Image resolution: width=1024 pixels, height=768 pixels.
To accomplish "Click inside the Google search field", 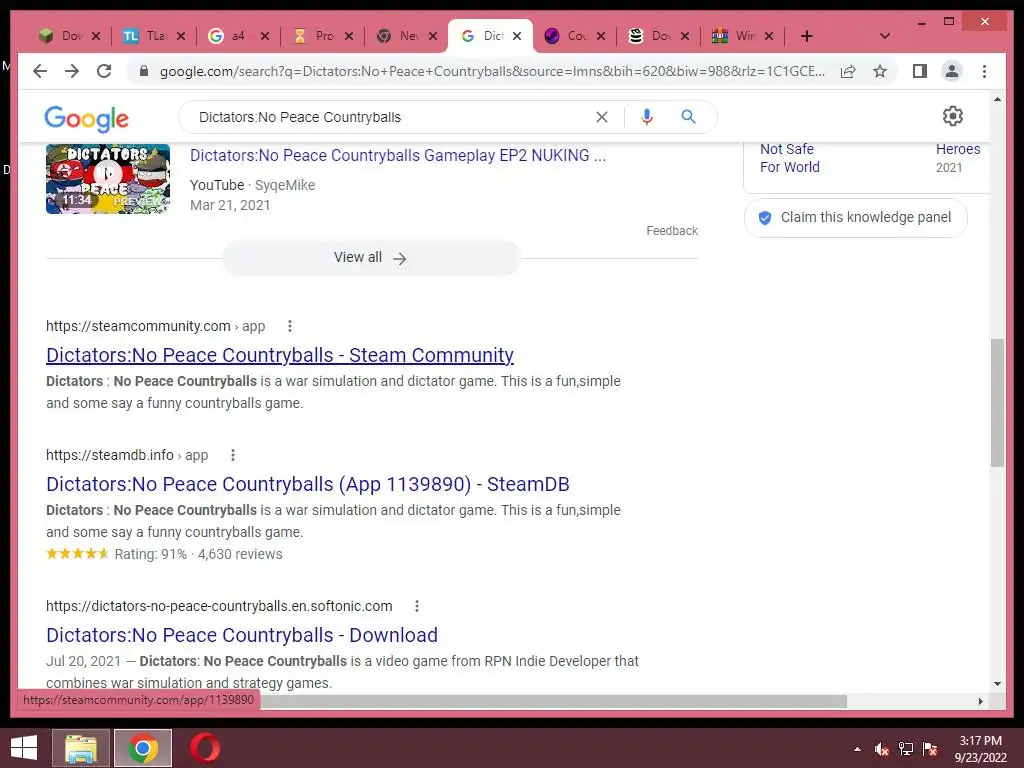I will tap(392, 117).
